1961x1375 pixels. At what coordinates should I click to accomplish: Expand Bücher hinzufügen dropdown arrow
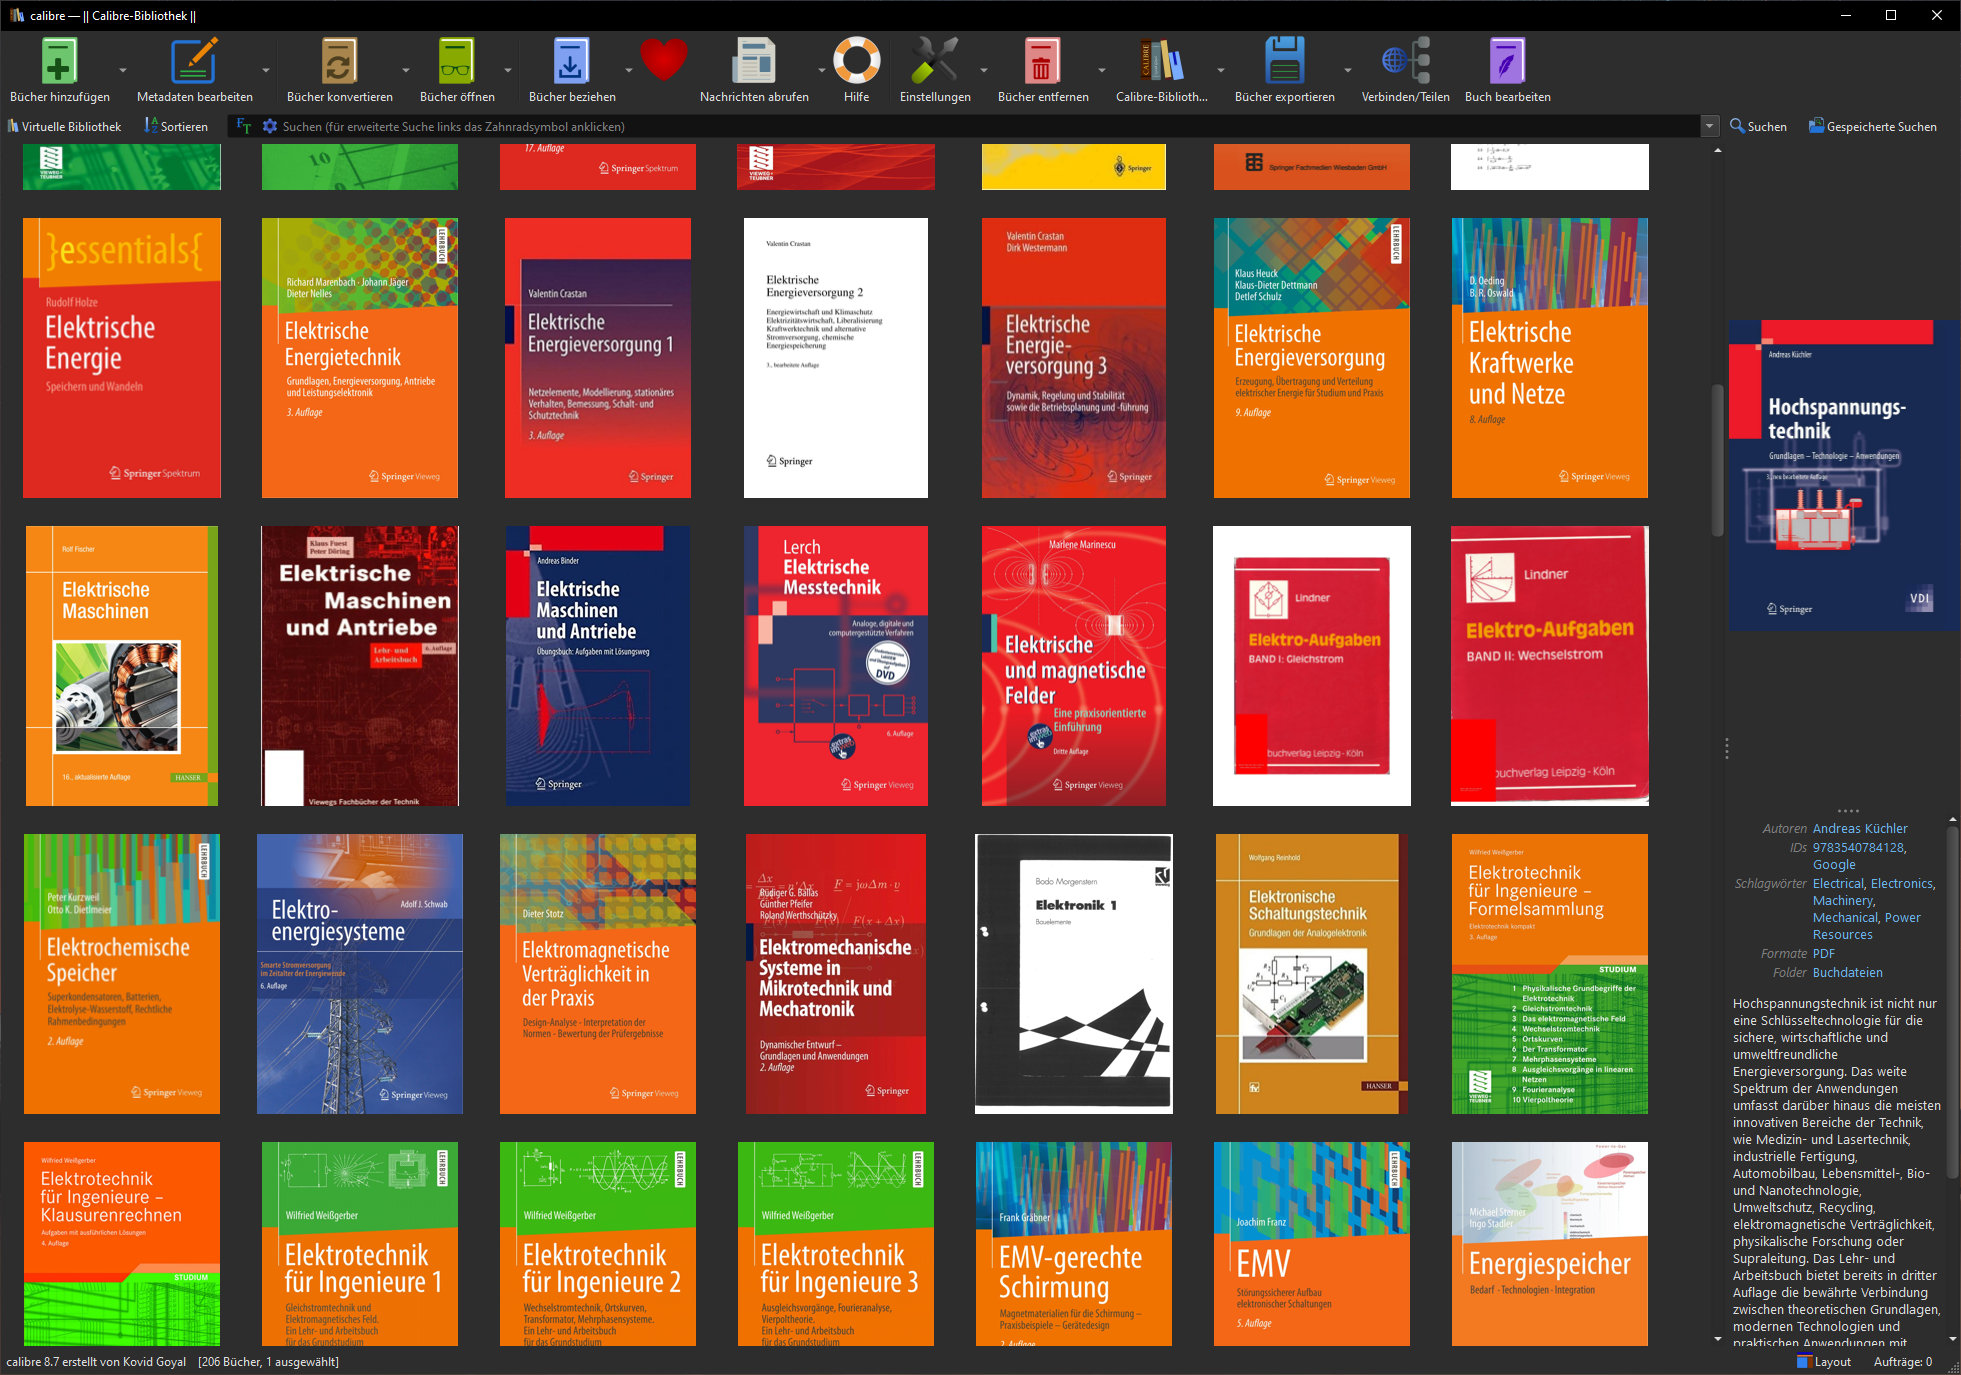[123, 70]
